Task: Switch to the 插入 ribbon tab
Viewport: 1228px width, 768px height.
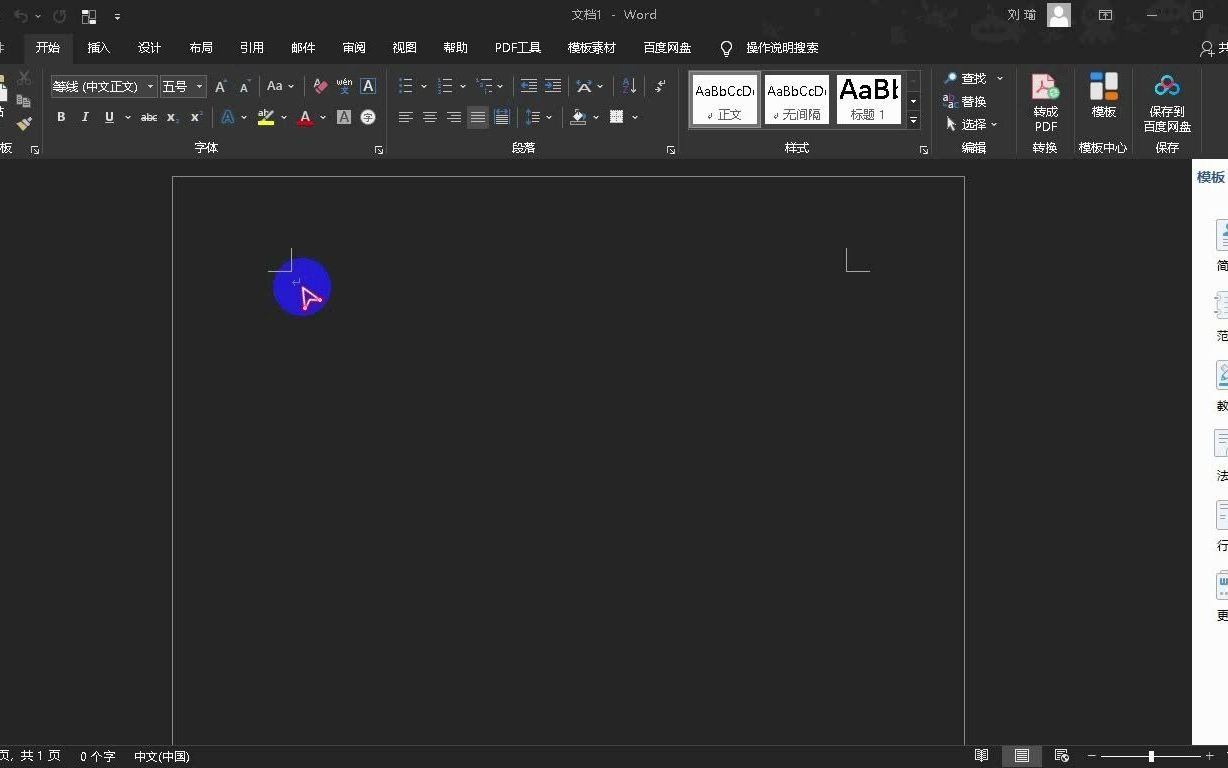Action: pos(99,47)
